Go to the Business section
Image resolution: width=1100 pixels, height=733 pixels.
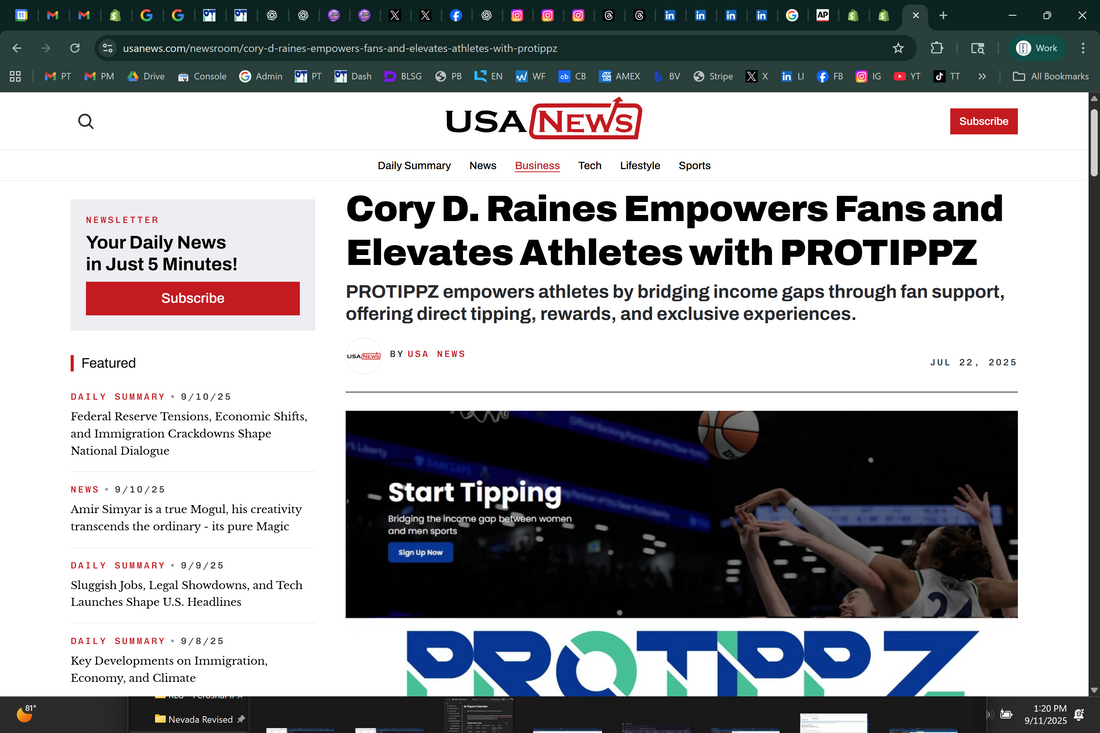(537, 166)
